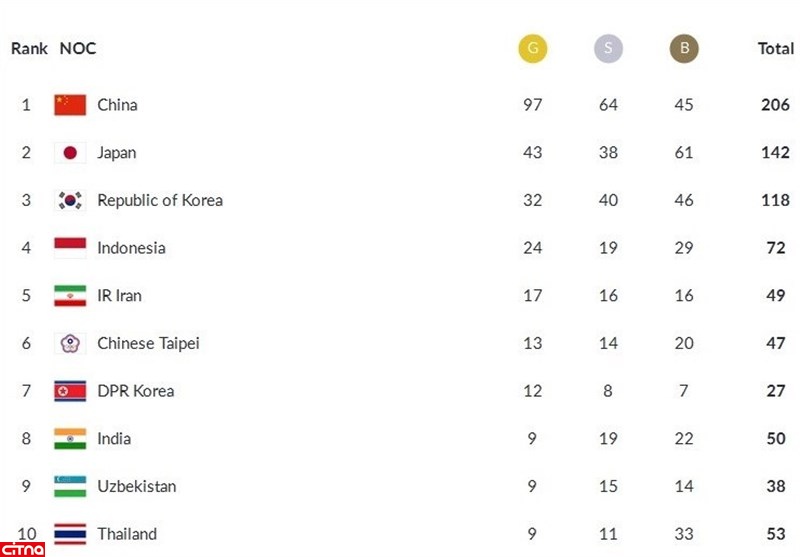
Task: Click the IR Iran flag icon
Action: tap(70, 296)
